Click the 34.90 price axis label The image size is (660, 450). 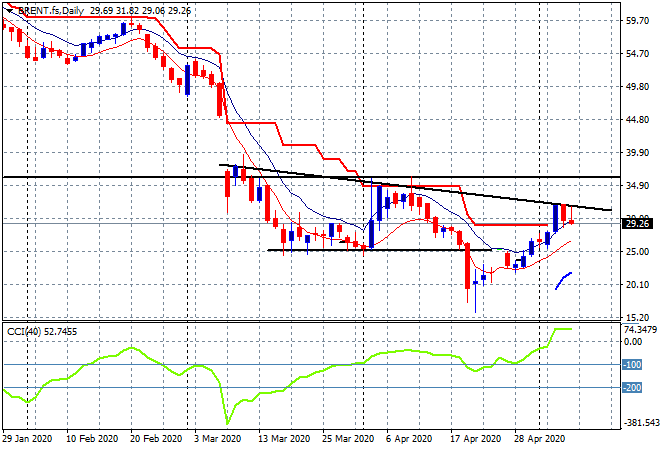click(x=637, y=186)
